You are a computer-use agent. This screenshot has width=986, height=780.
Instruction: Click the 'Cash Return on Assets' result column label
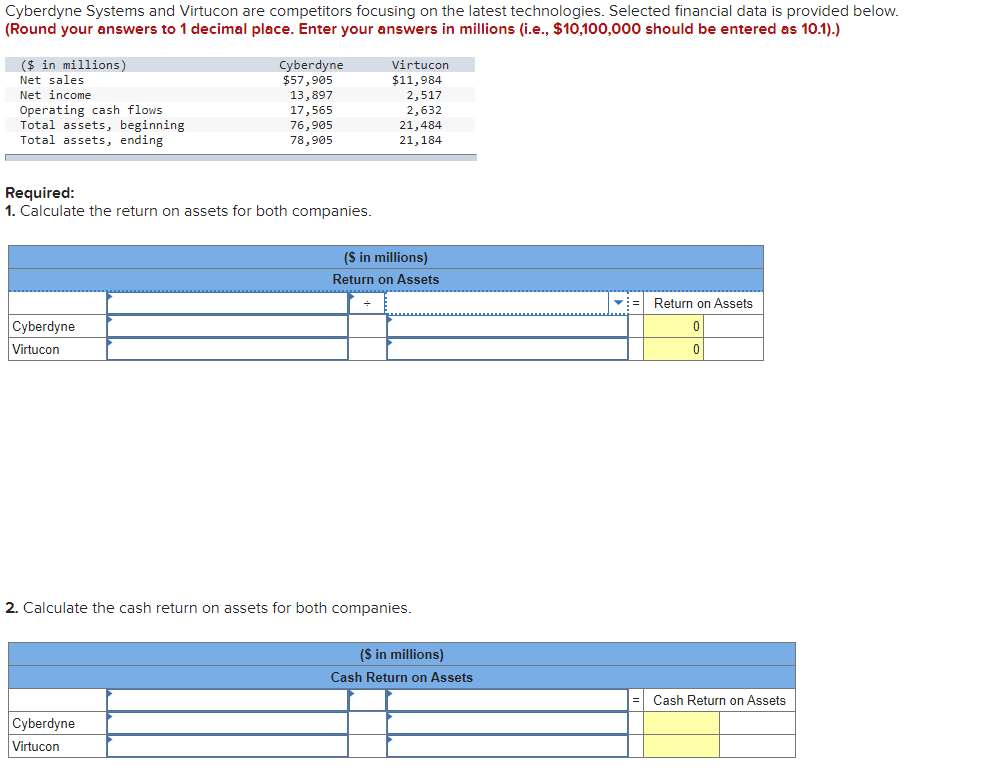pyautogui.click(x=719, y=700)
